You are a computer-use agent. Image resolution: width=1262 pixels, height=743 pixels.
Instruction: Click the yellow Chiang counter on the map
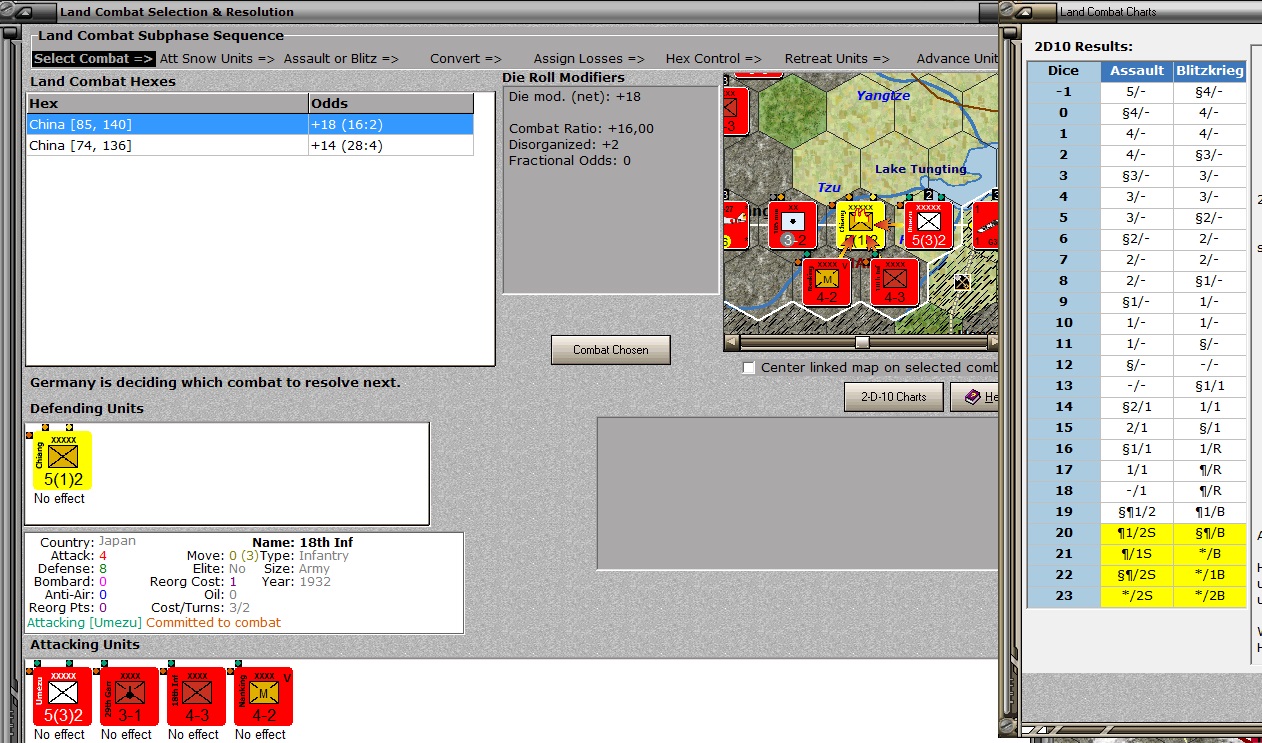[860, 225]
